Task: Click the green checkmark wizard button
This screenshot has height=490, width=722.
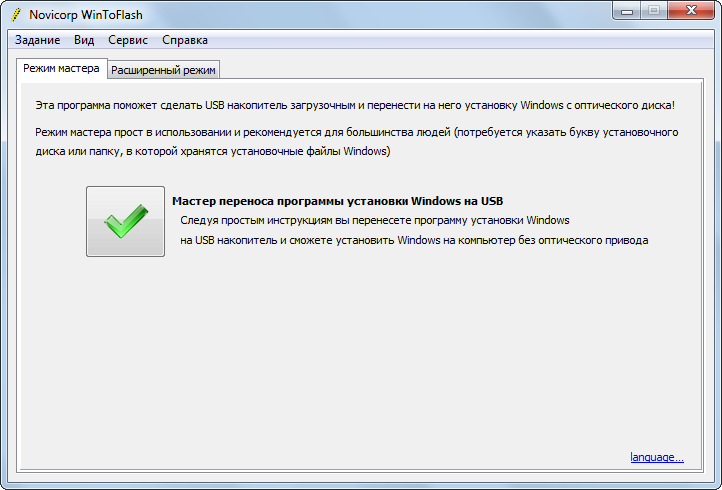Action: pos(125,221)
